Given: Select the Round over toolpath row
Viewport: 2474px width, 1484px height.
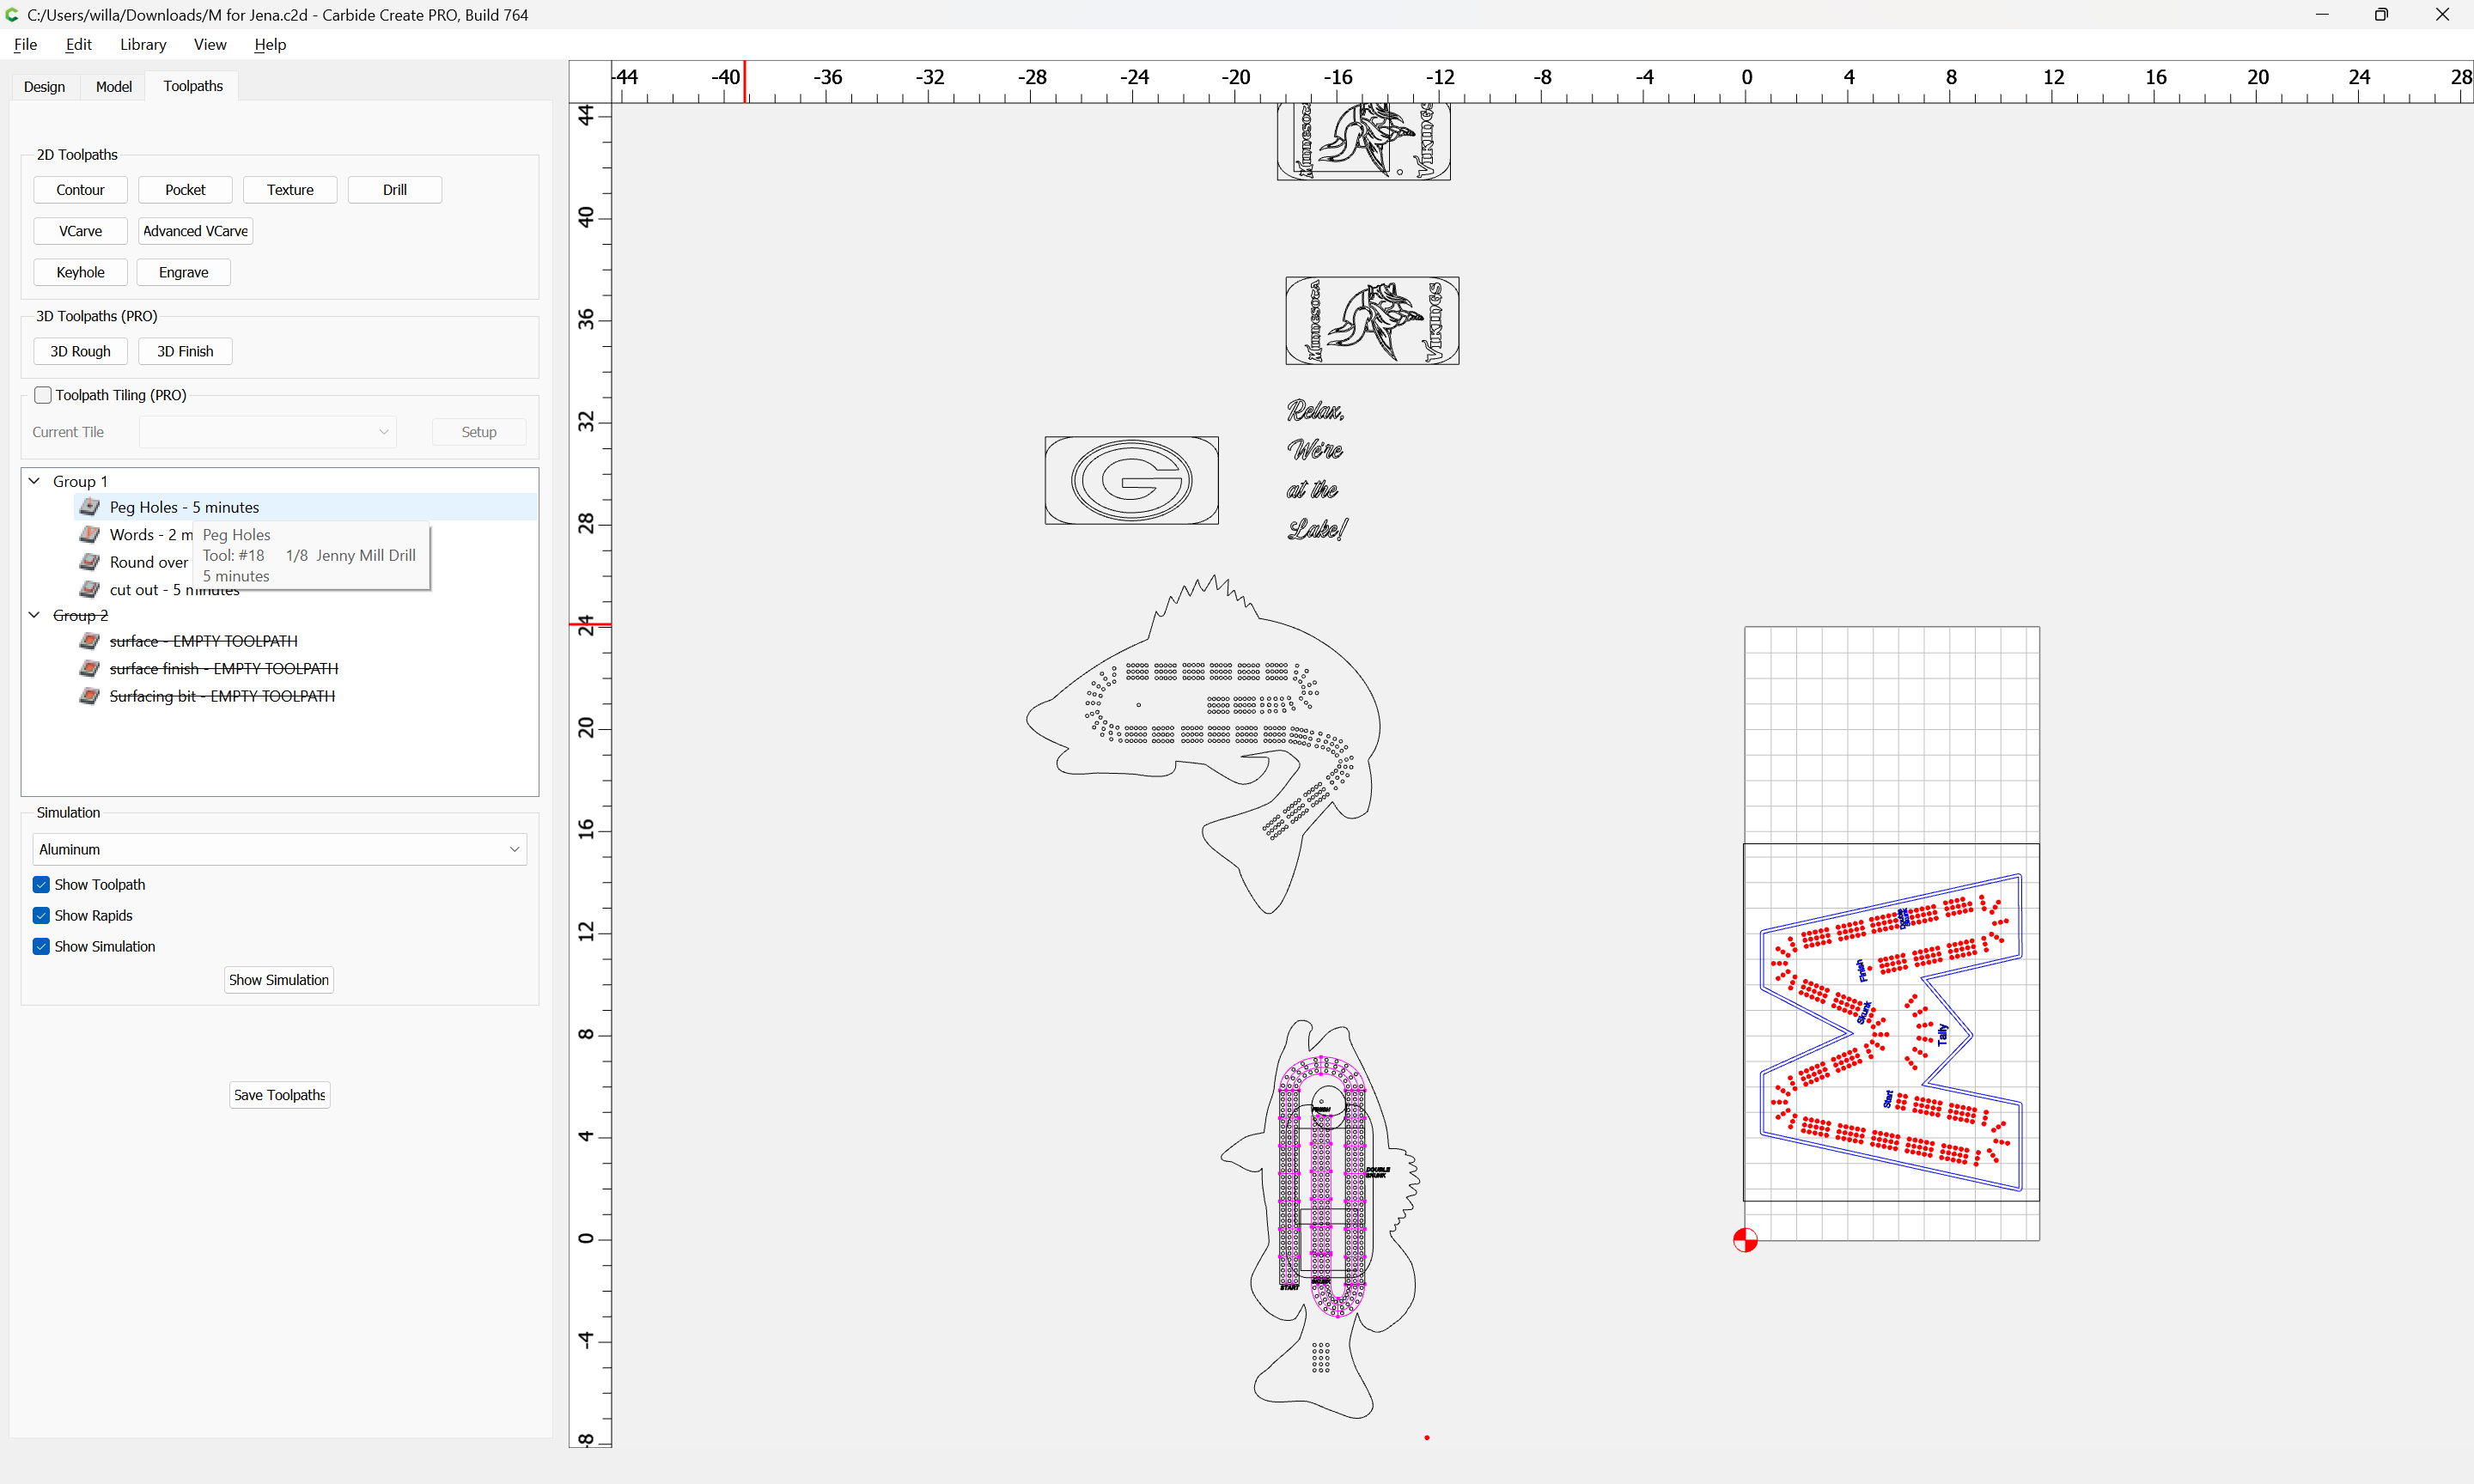Looking at the screenshot, I should [305, 562].
